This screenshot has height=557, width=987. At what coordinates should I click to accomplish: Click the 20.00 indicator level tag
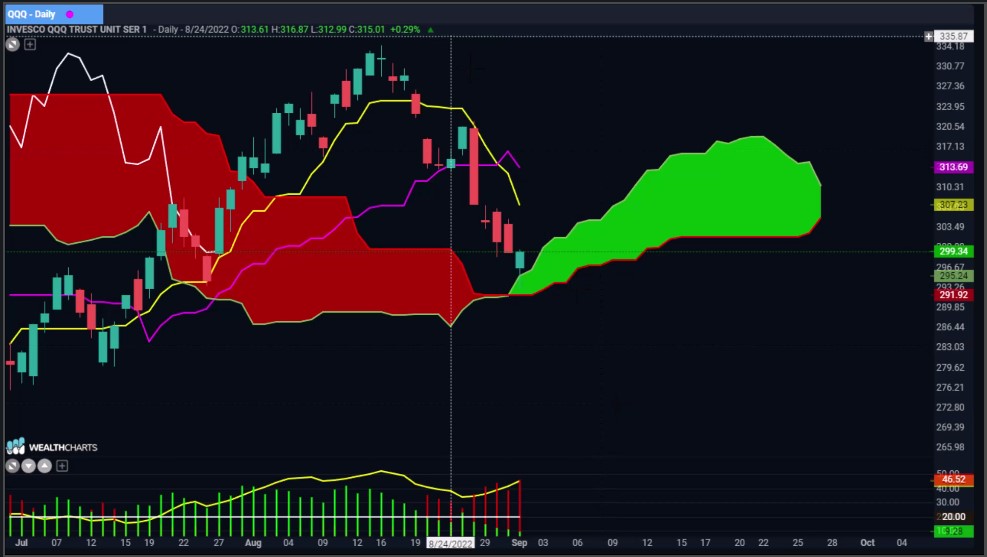point(953,517)
